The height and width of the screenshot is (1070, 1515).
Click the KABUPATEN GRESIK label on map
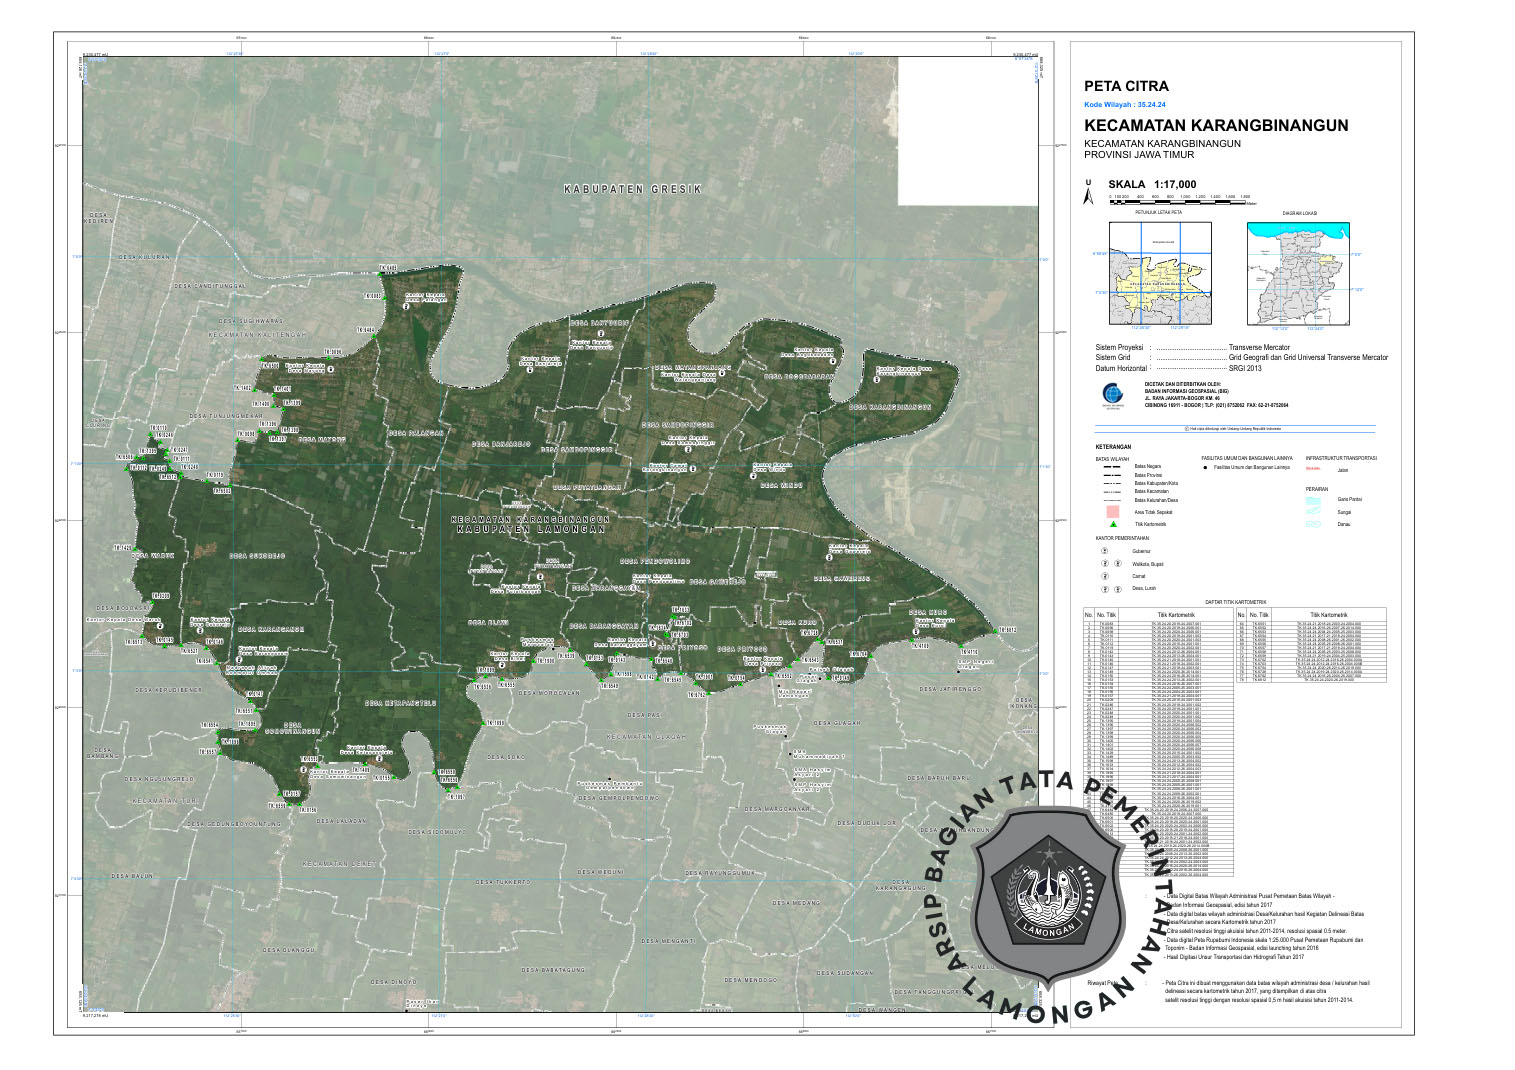(x=632, y=189)
